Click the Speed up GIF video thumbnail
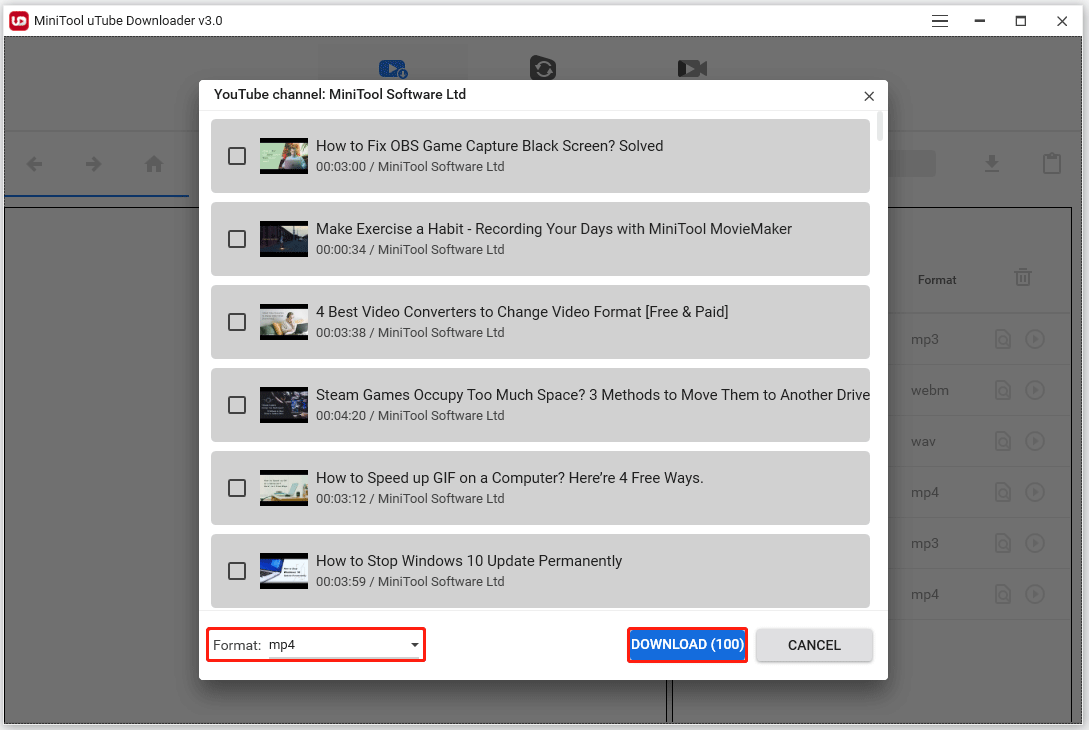This screenshot has height=730, width=1089. [x=284, y=488]
